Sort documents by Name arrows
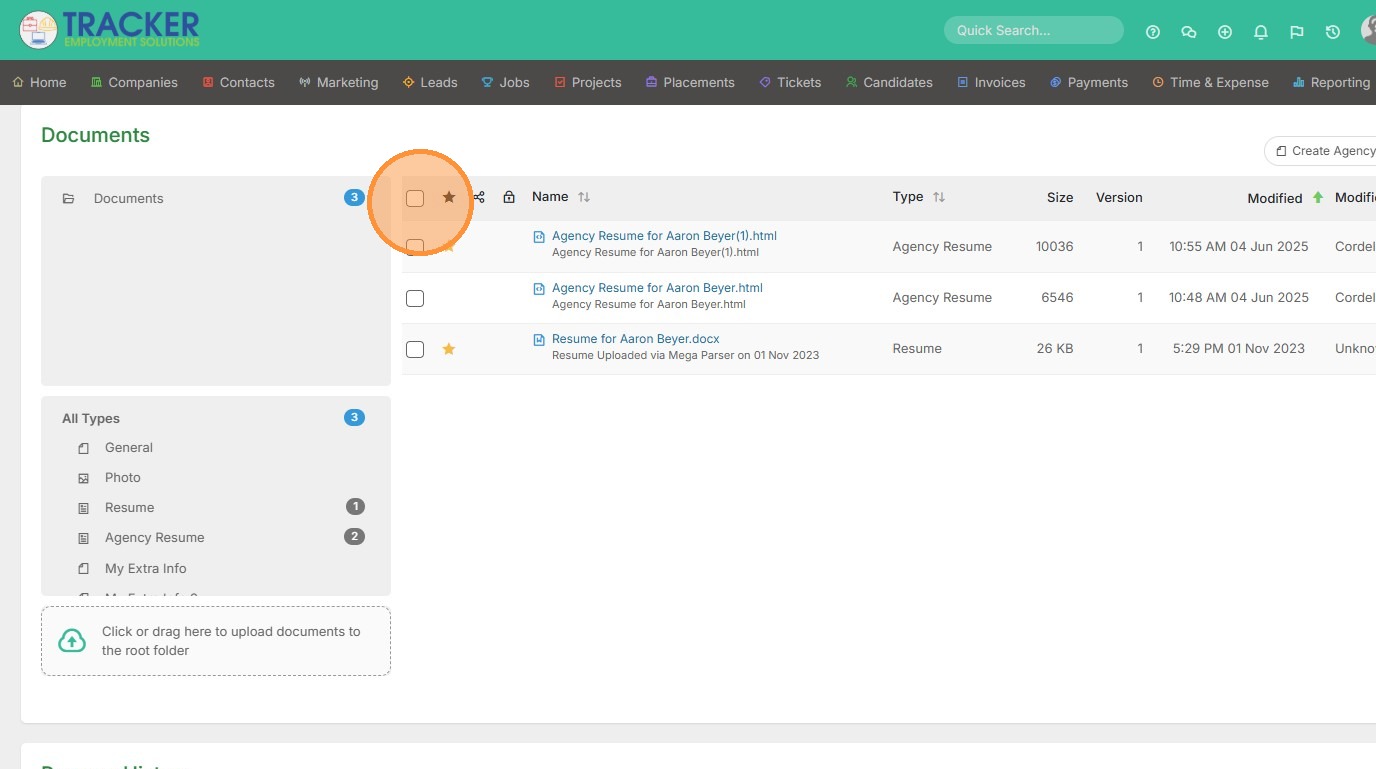The height and width of the screenshot is (769, 1376). [584, 197]
